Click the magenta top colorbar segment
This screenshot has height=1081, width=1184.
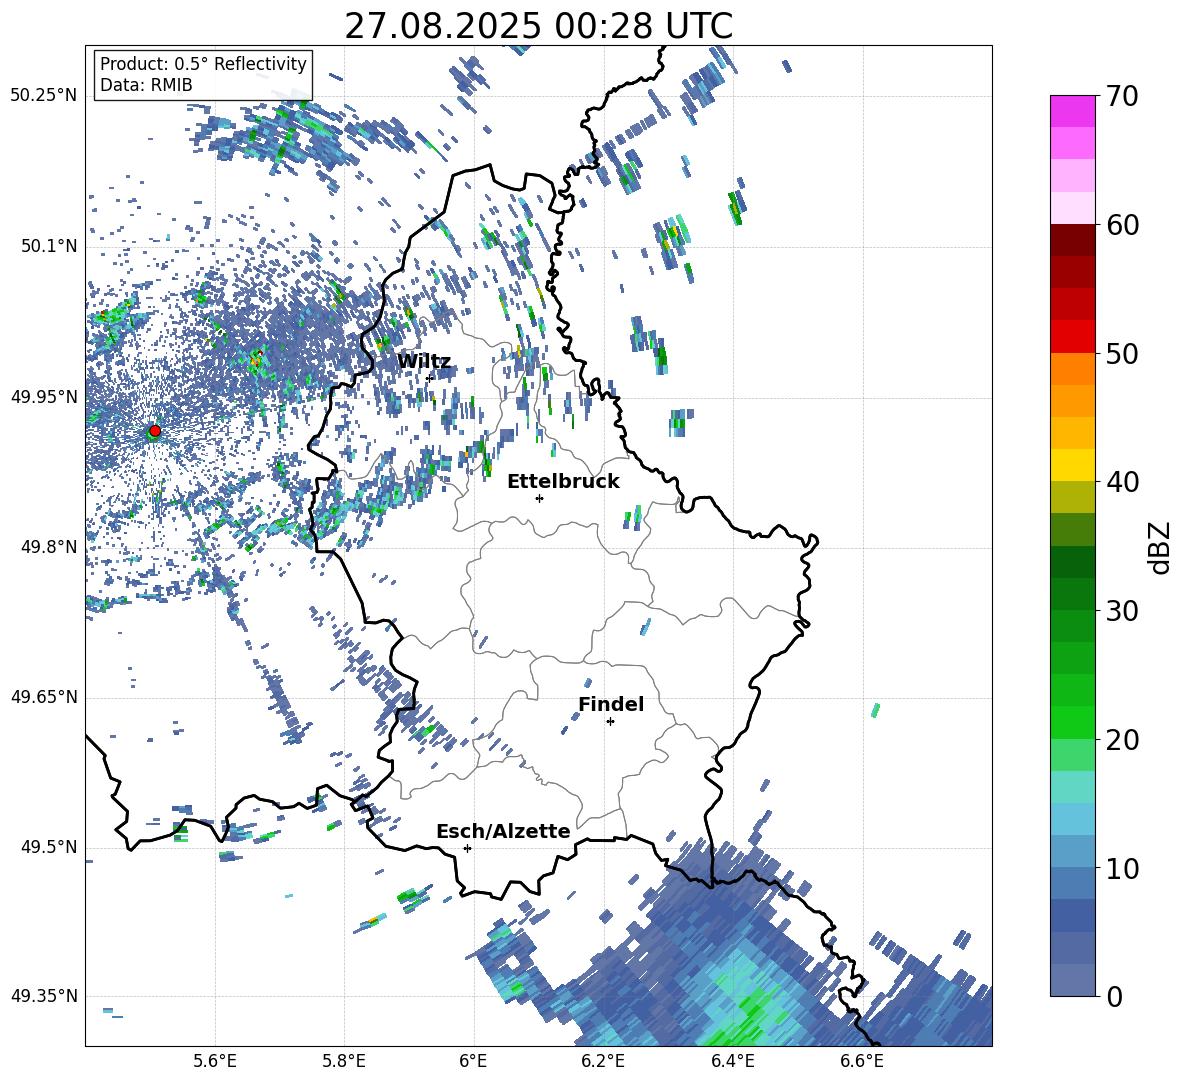click(x=1072, y=111)
